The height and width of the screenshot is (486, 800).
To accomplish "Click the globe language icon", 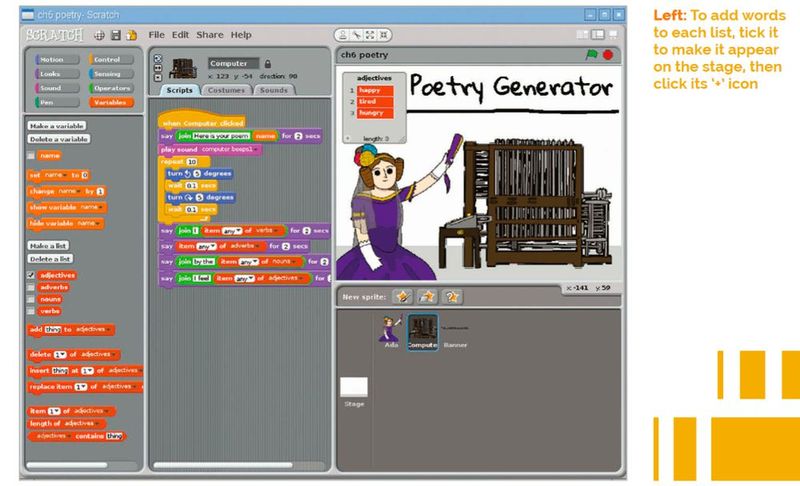I will pos(99,35).
